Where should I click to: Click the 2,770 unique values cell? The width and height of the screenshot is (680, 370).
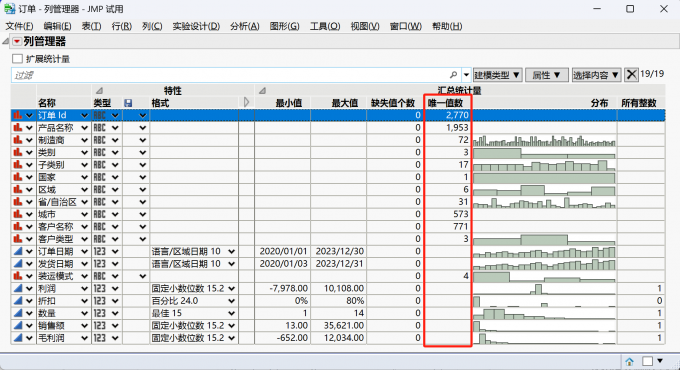click(448, 115)
